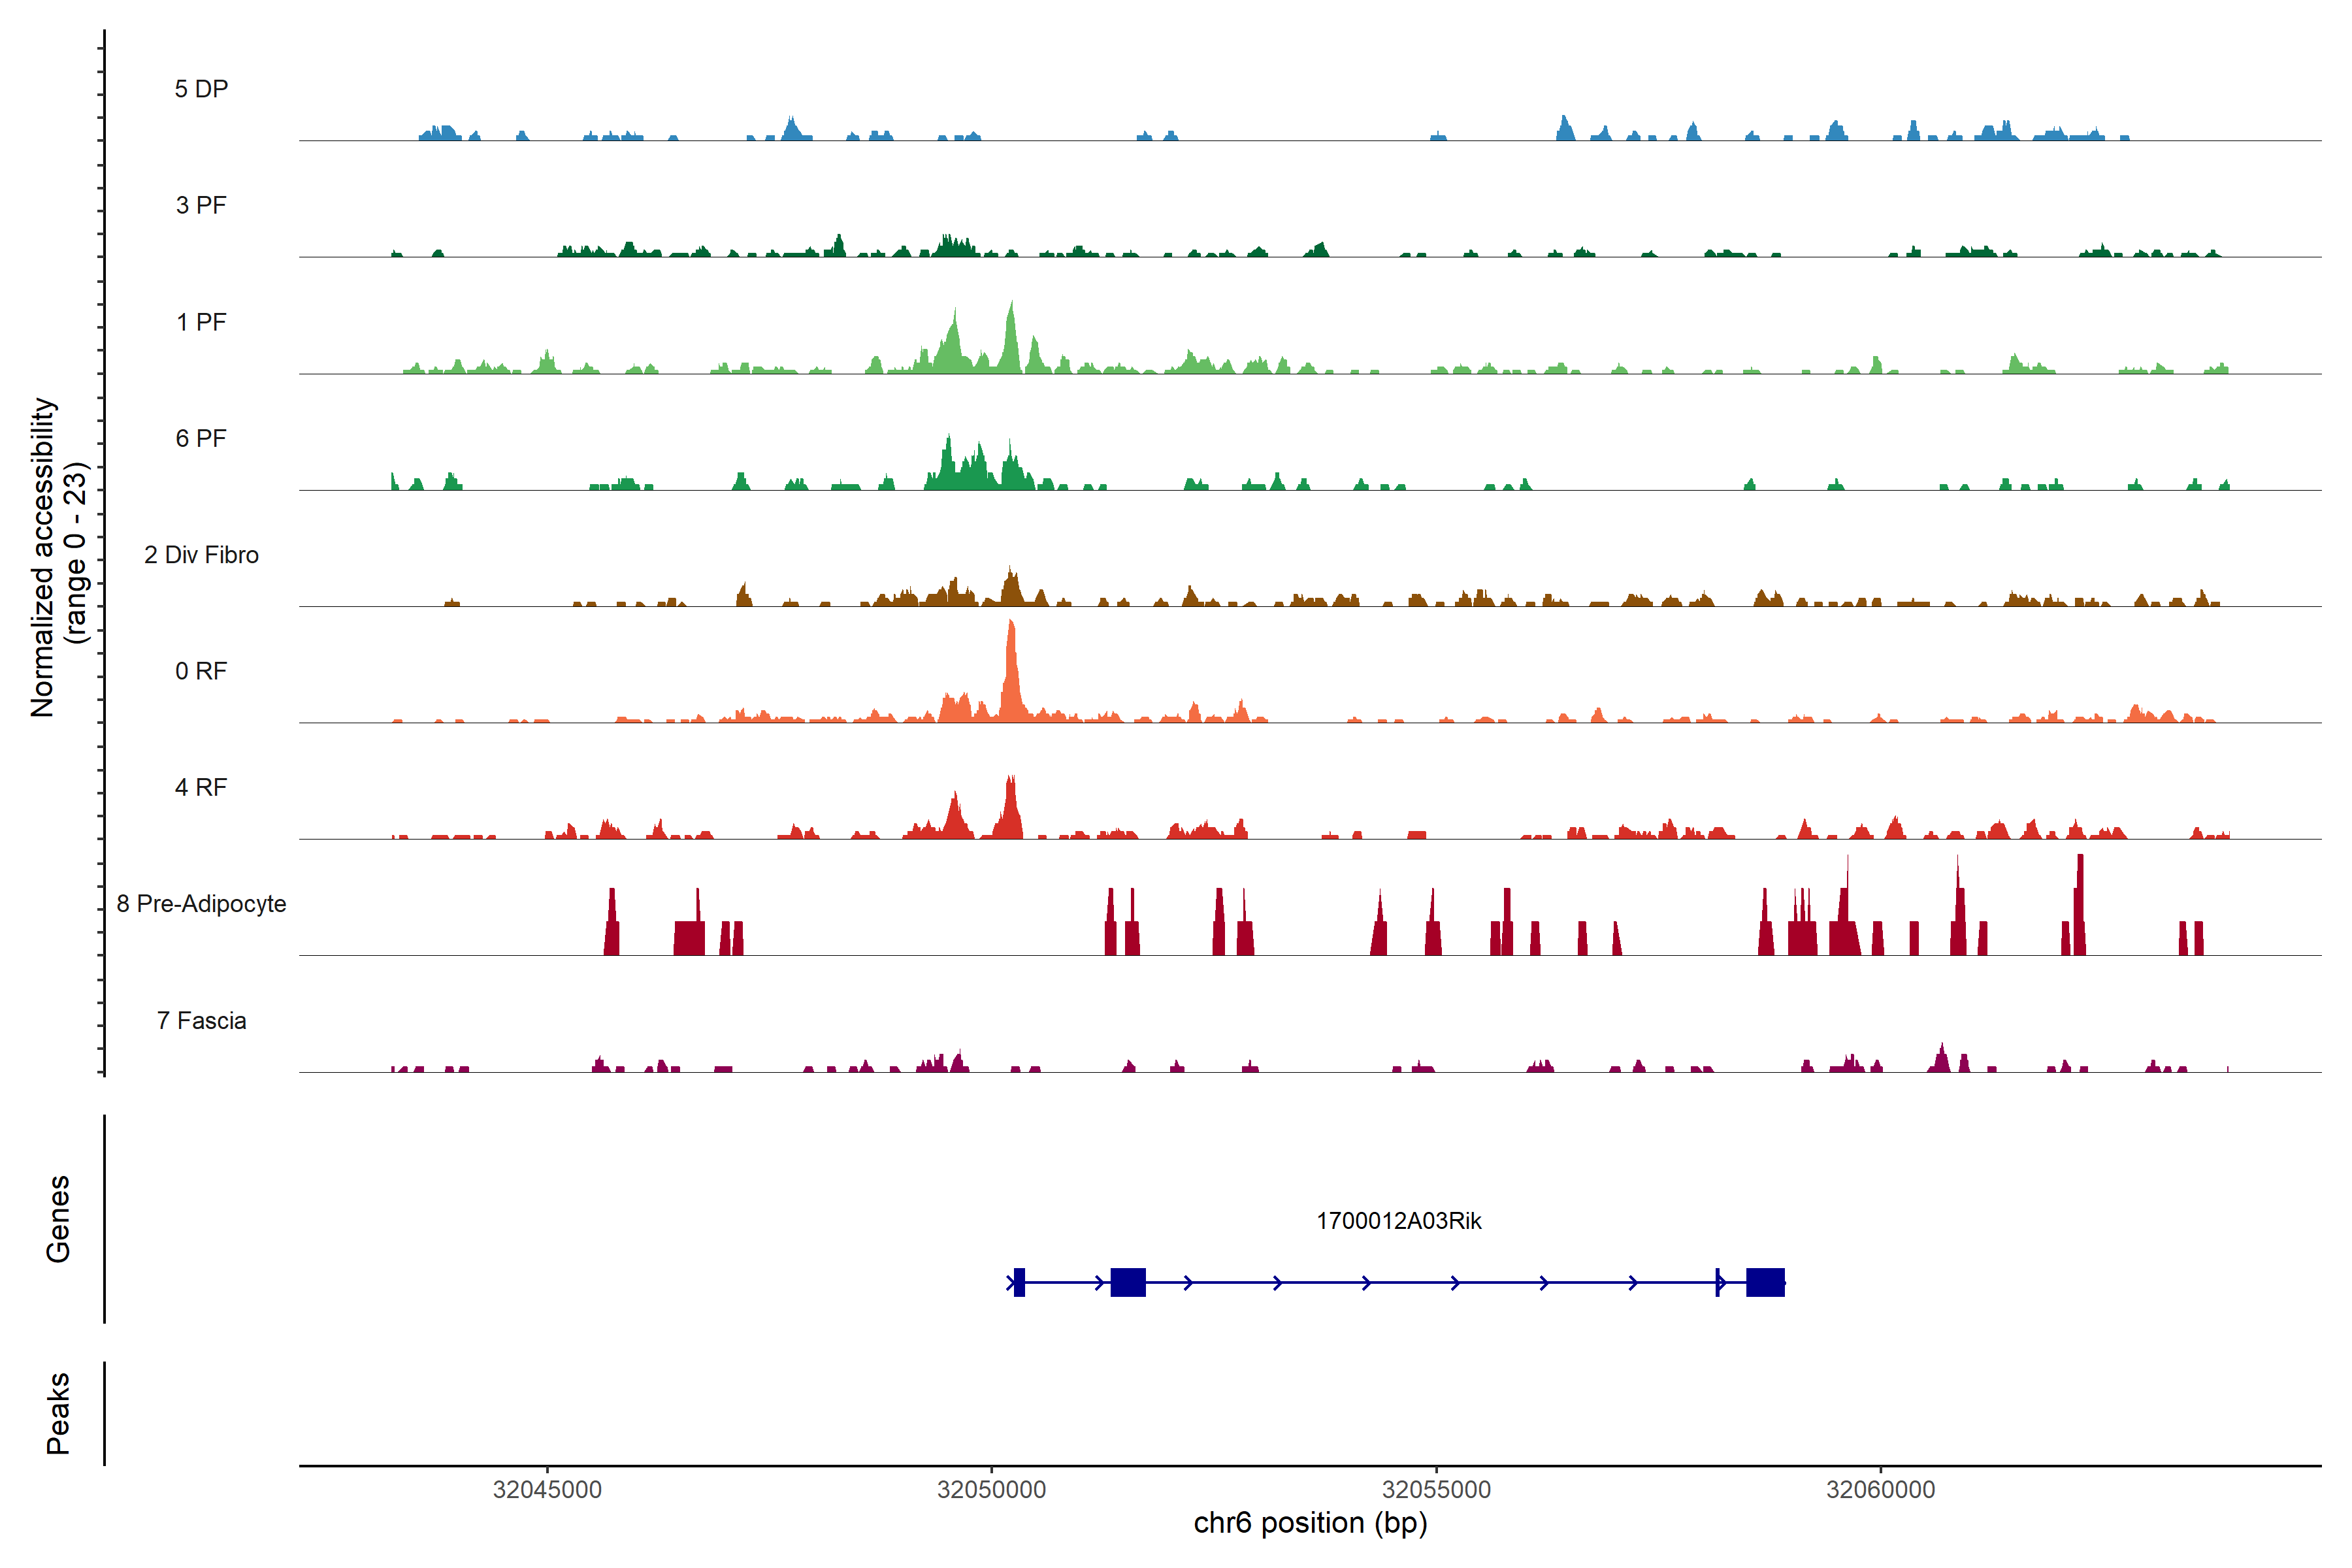Click the 32060000 axis tick label
The height and width of the screenshot is (1568, 2352).
(x=1880, y=1489)
